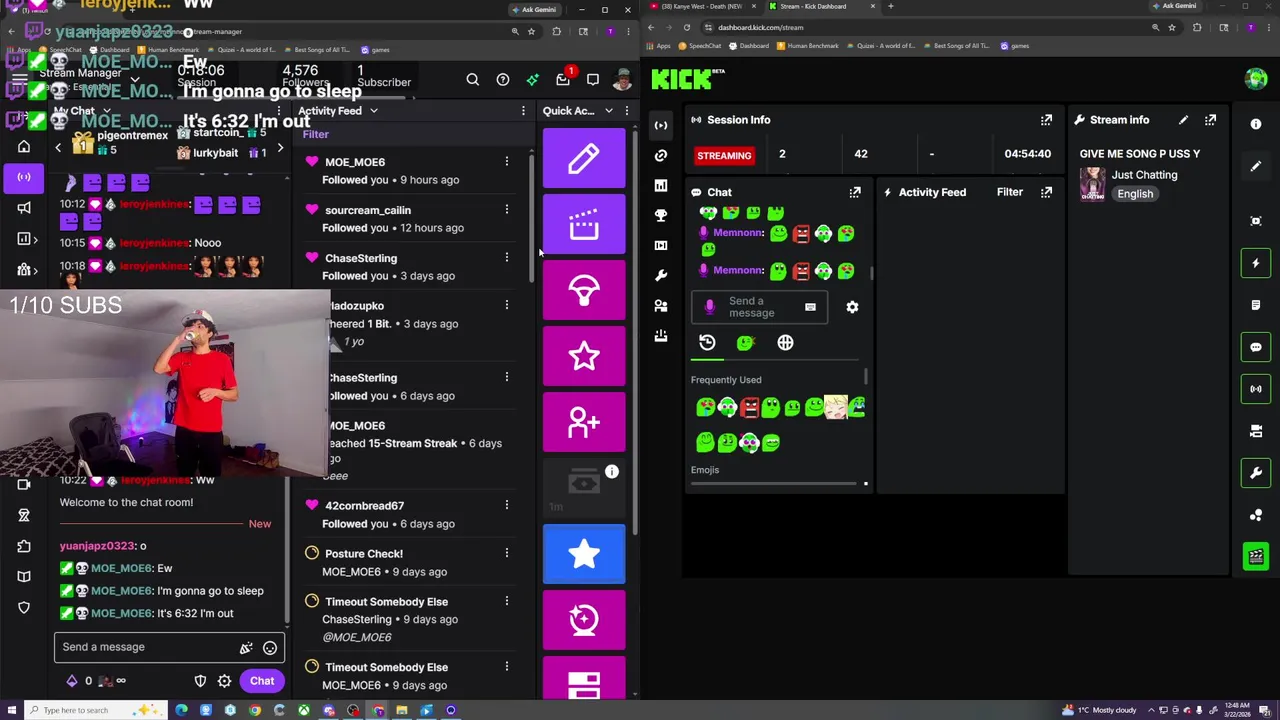This screenshot has width=1280, height=720.
Task: Open the extensions puzzle icon in Twitch sidebar
Action: tap(24, 546)
